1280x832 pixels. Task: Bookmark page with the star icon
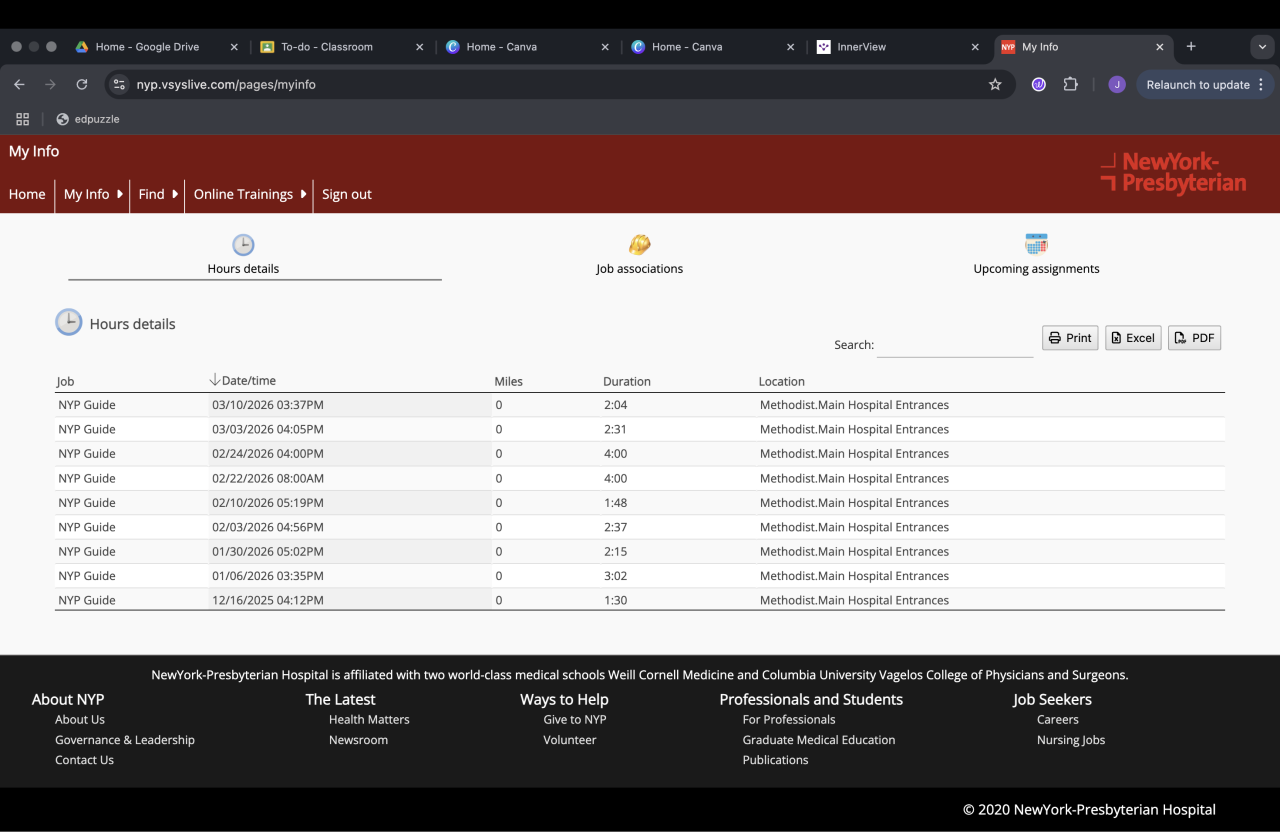tap(995, 85)
